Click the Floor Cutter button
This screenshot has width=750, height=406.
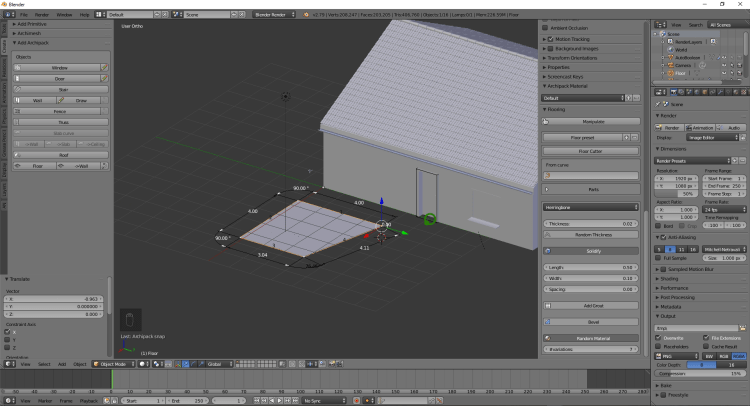590,151
